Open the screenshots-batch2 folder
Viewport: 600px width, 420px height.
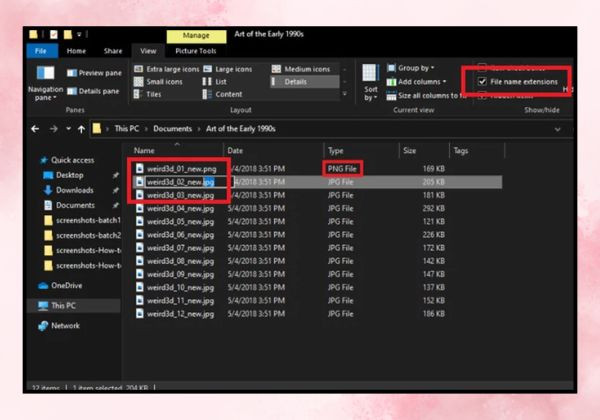click(82, 236)
